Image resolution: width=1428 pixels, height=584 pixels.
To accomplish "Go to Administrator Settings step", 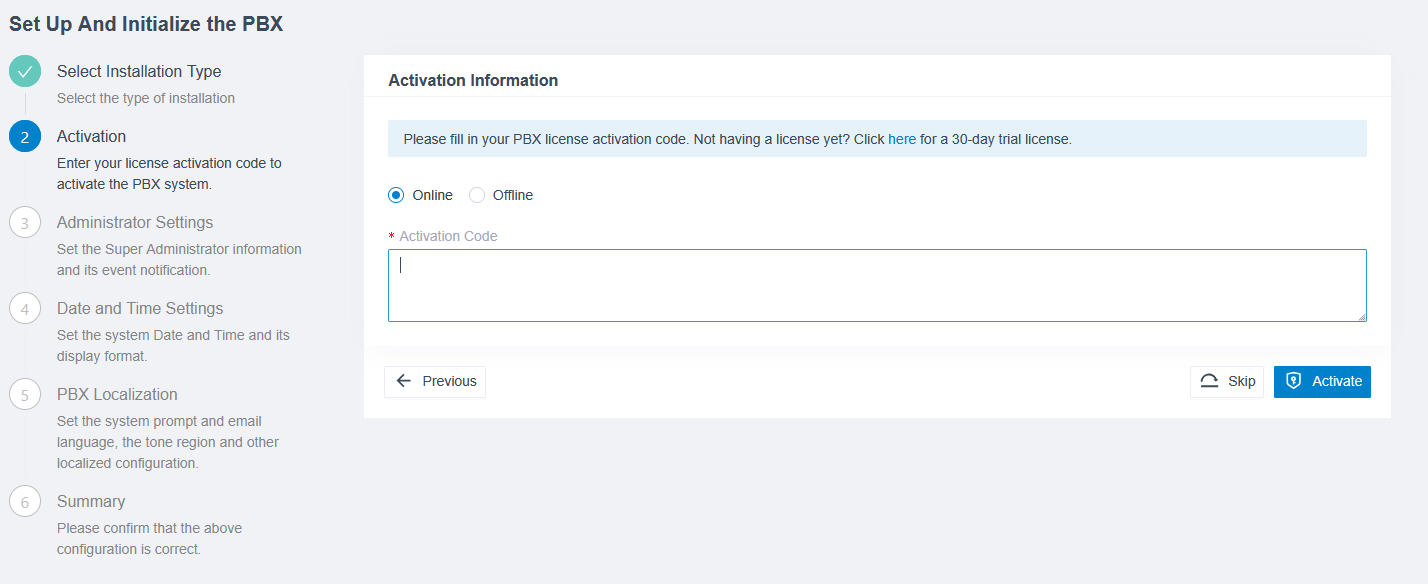I will (135, 222).
